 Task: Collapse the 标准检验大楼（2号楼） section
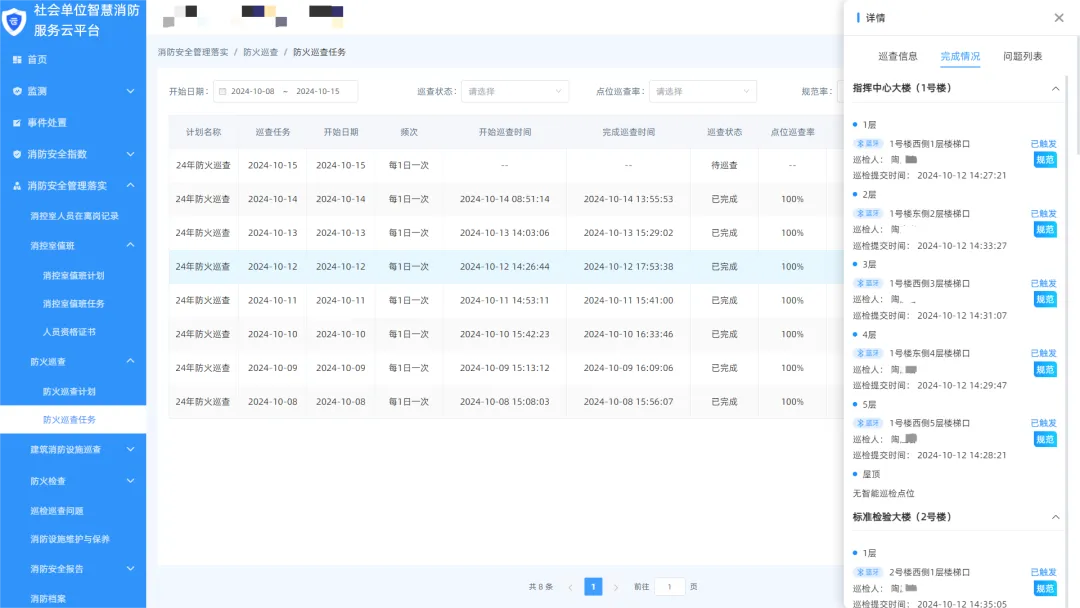coord(1055,517)
